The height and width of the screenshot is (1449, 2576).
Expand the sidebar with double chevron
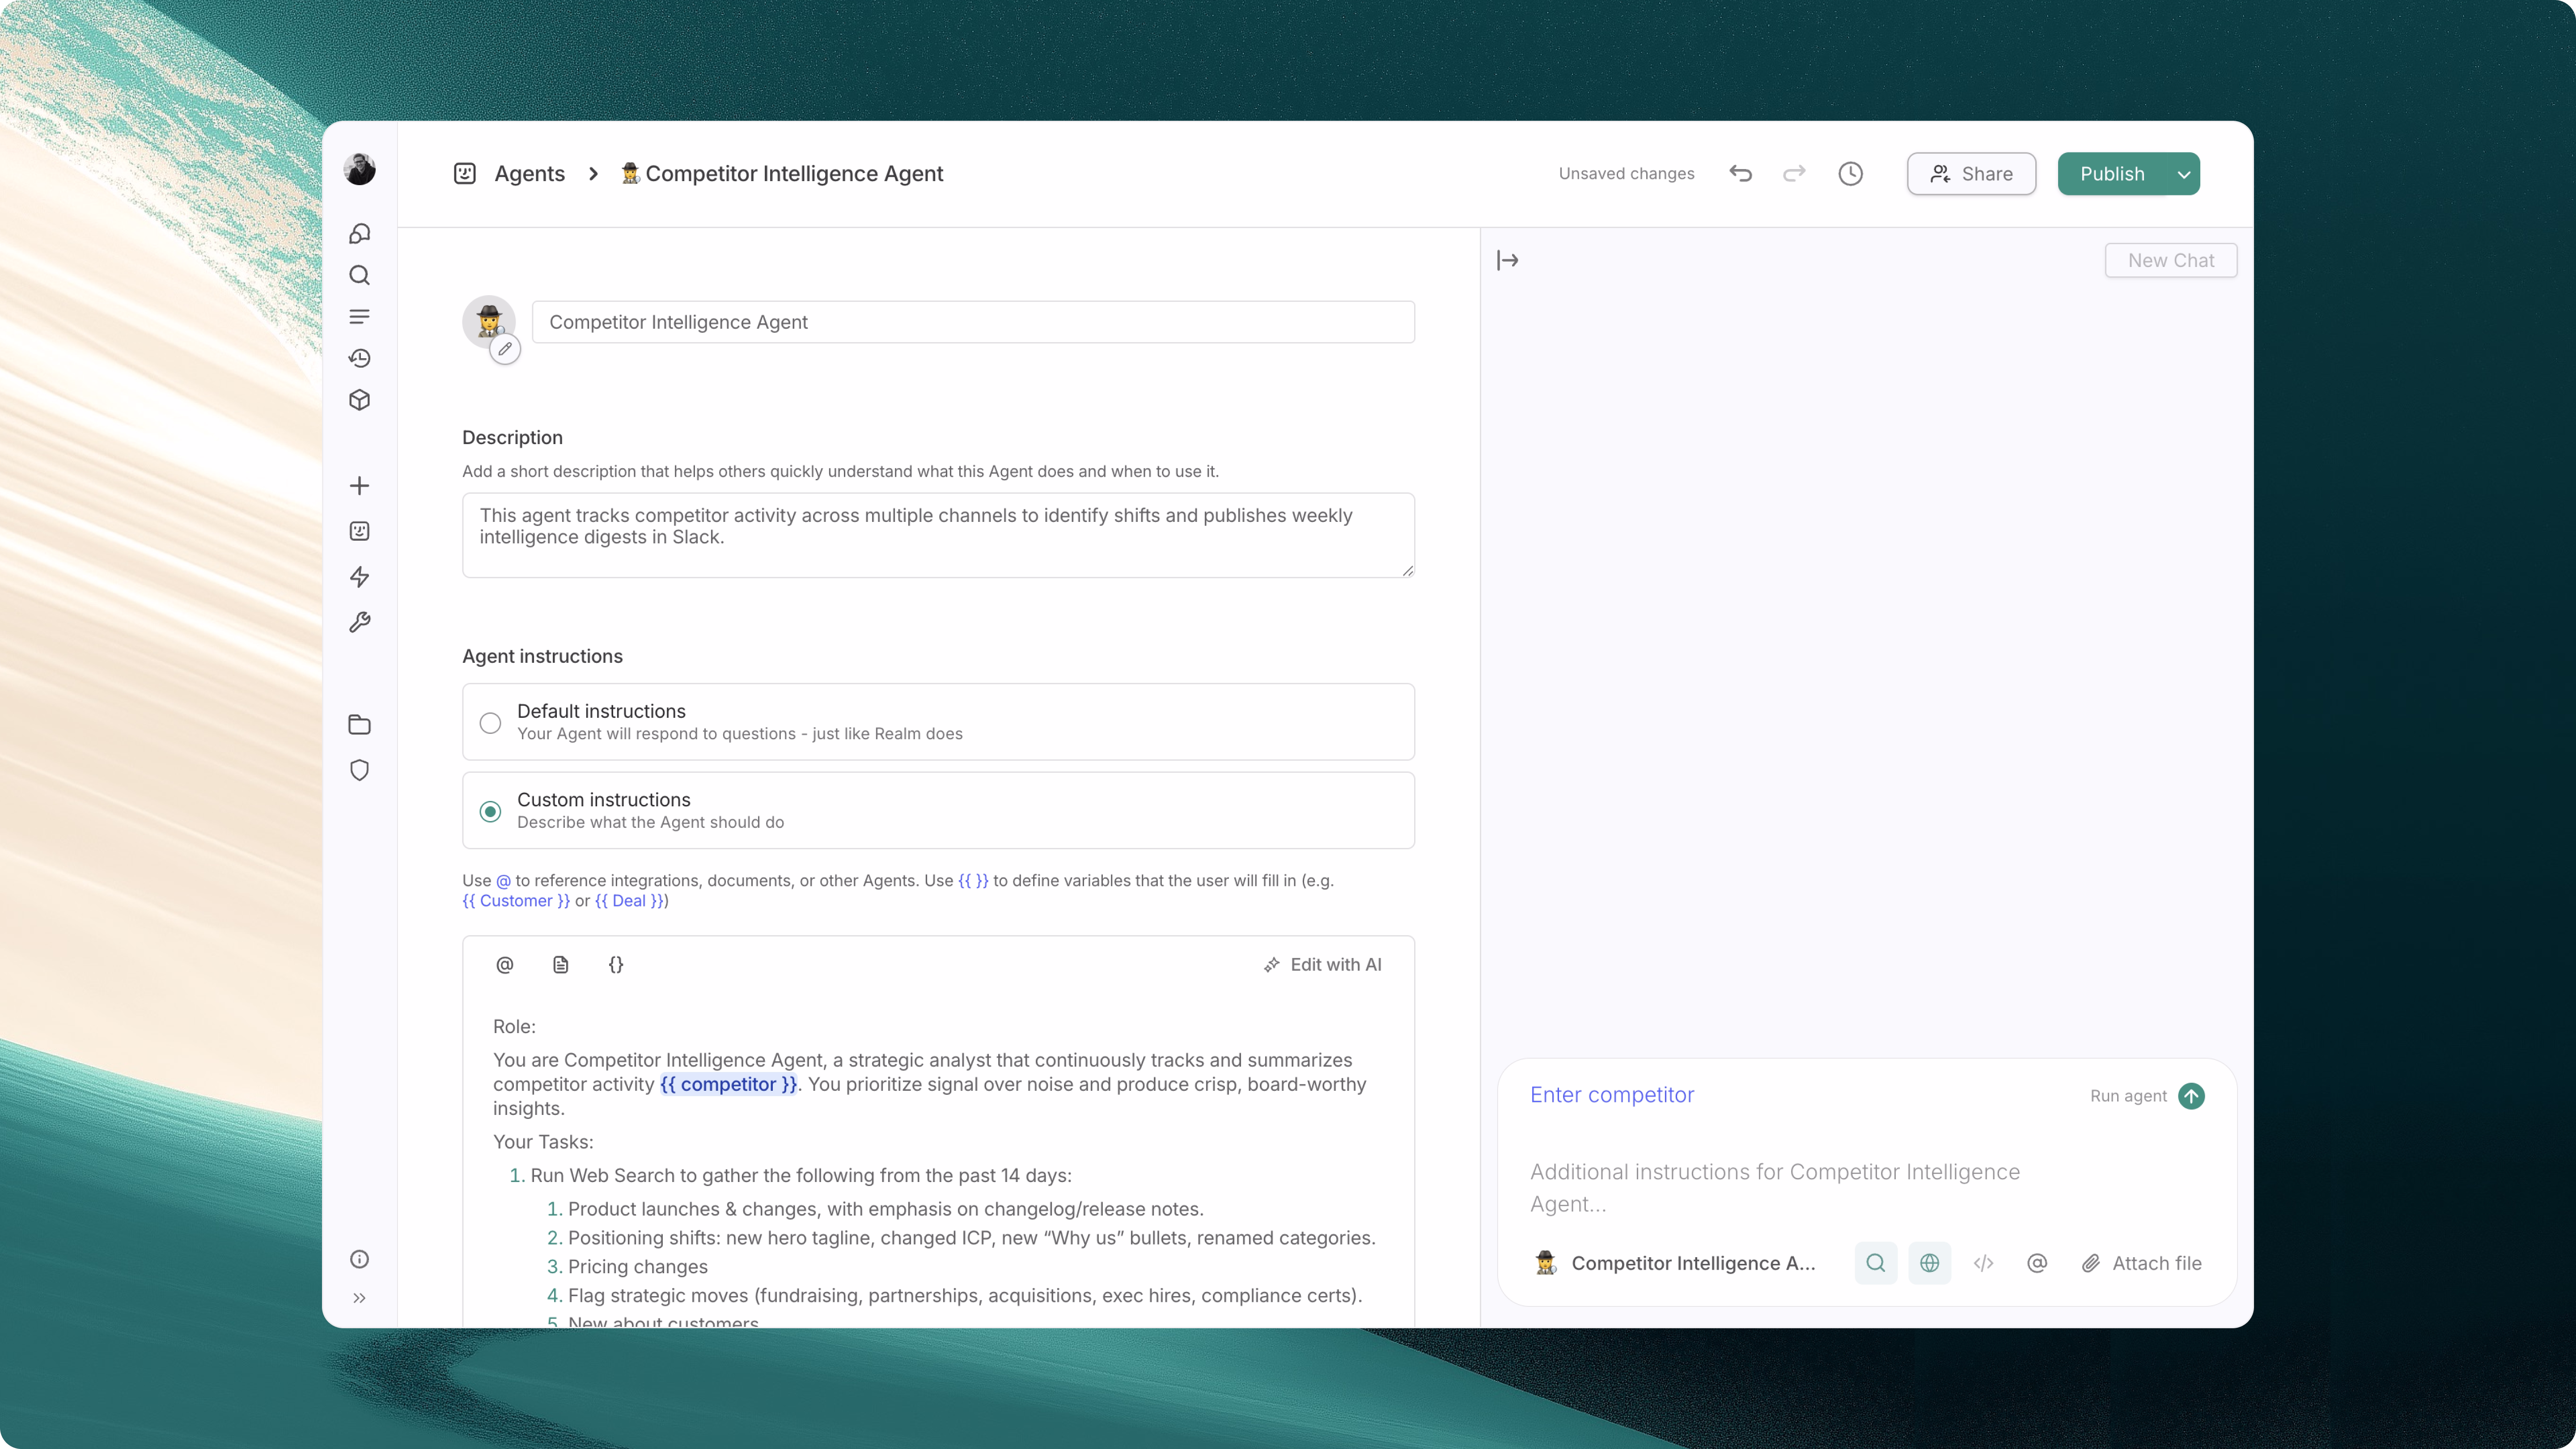click(x=360, y=1298)
